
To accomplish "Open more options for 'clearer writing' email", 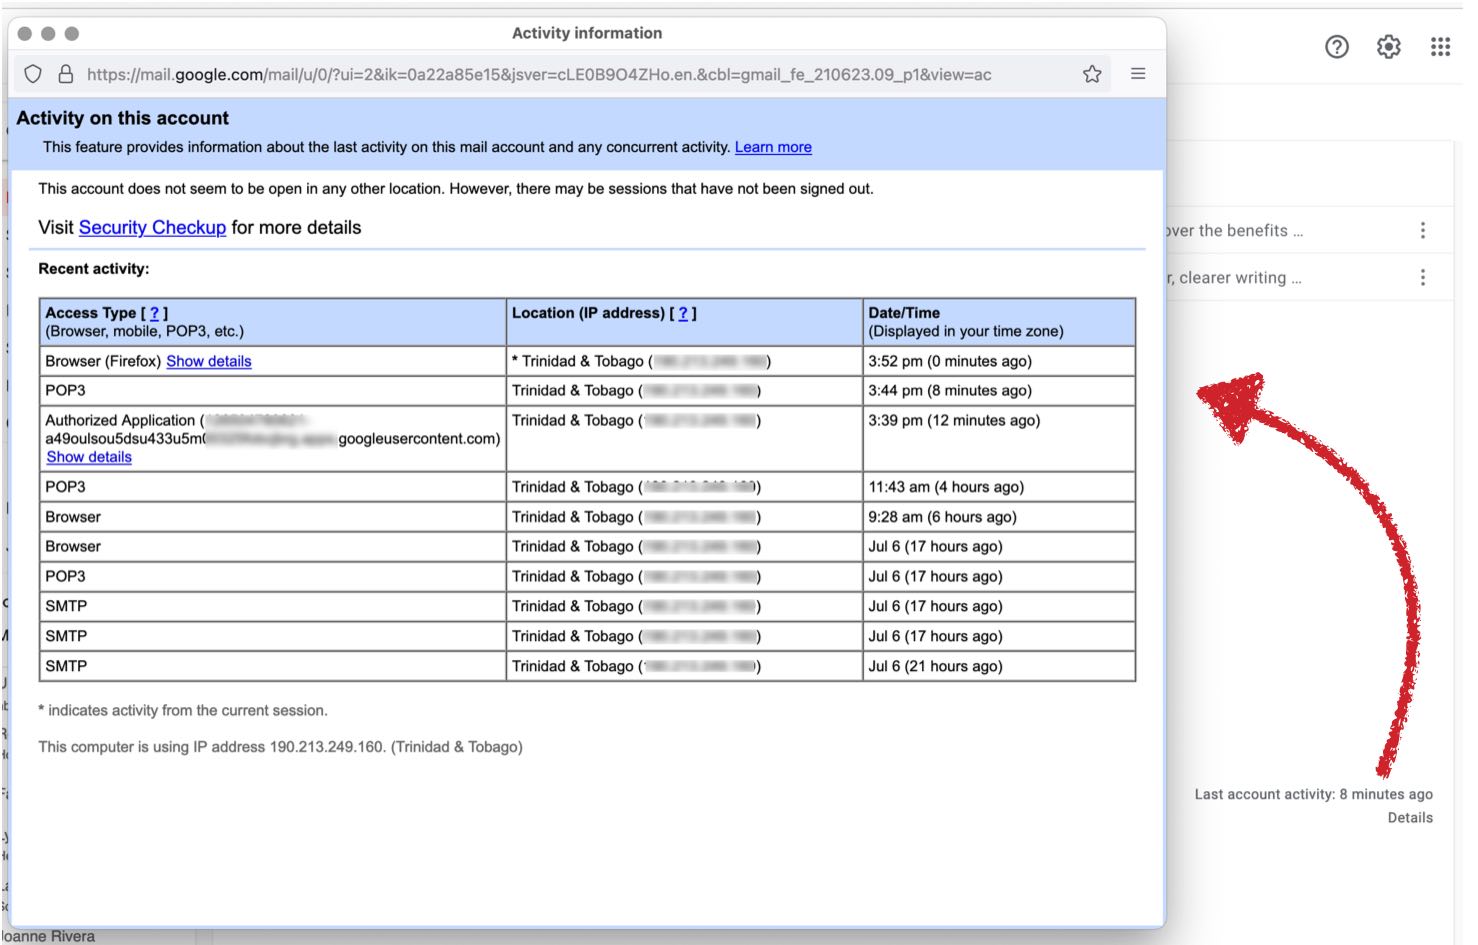I will tap(1422, 278).
